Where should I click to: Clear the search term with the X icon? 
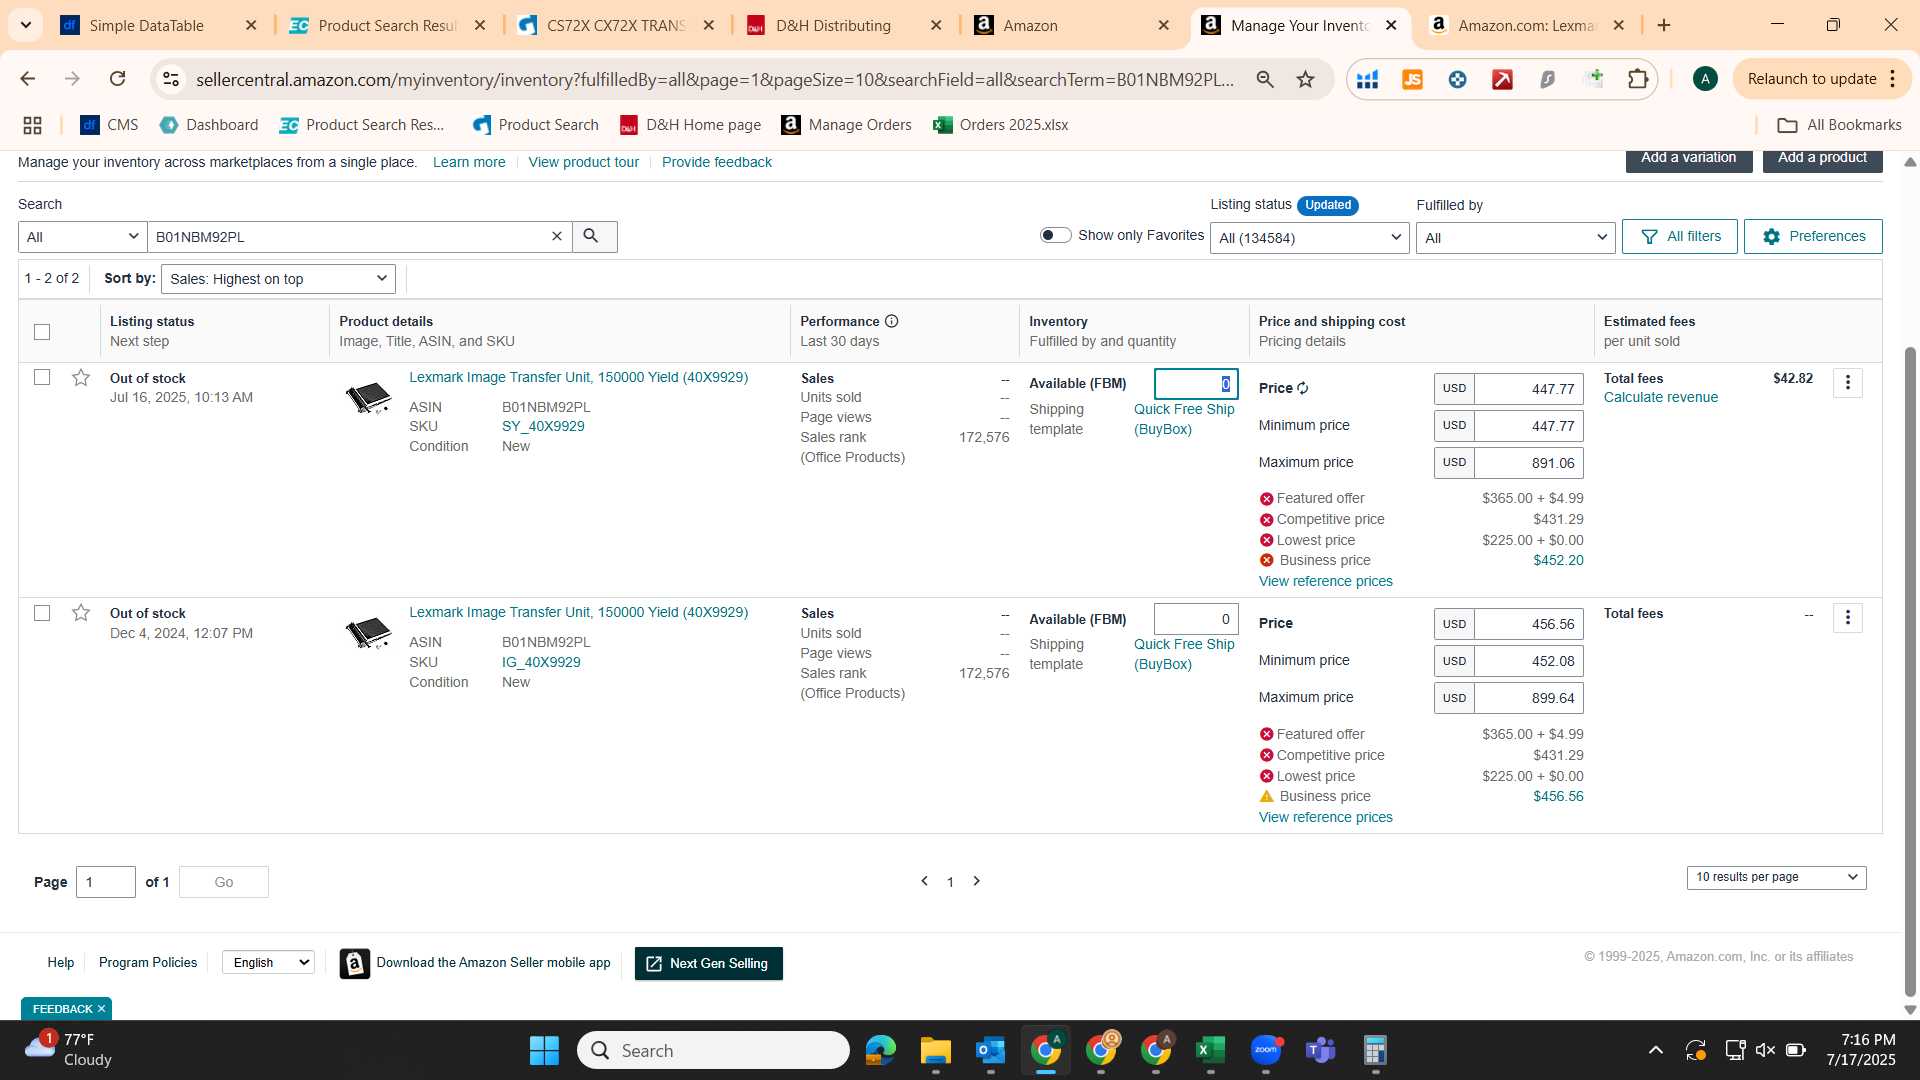557,237
